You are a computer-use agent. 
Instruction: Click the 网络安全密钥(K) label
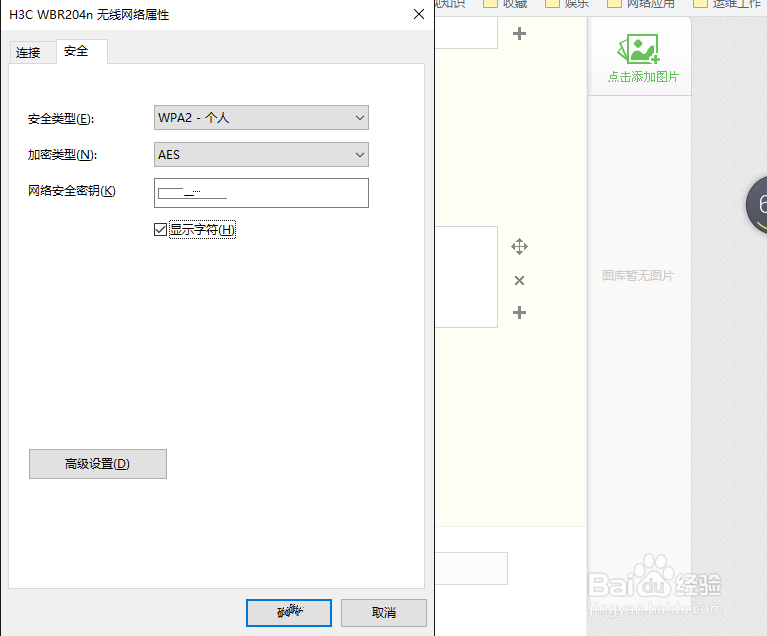click(71, 191)
